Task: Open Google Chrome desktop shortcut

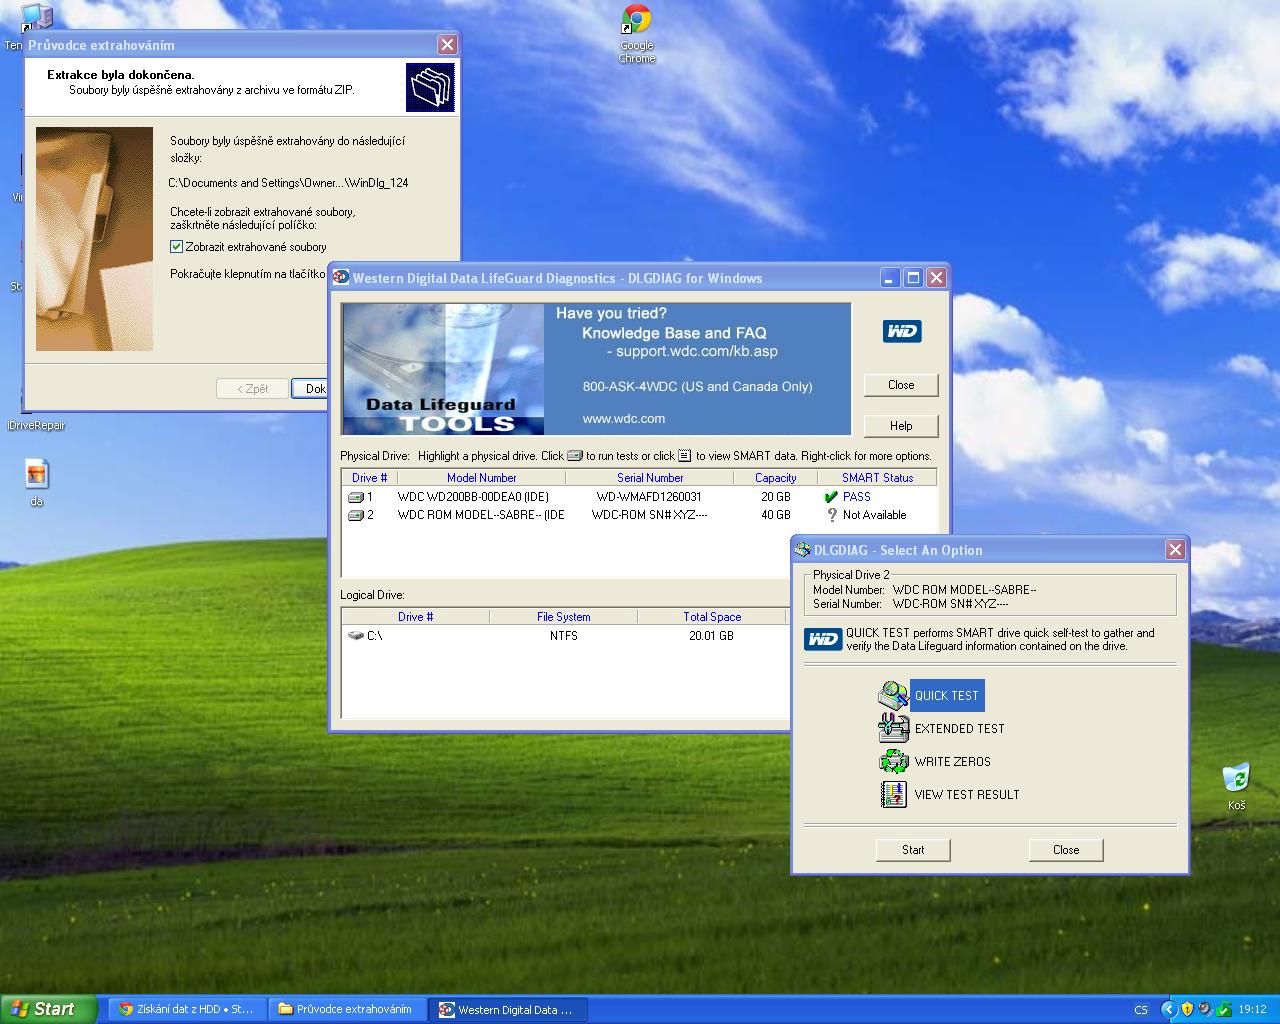Action: point(636,35)
